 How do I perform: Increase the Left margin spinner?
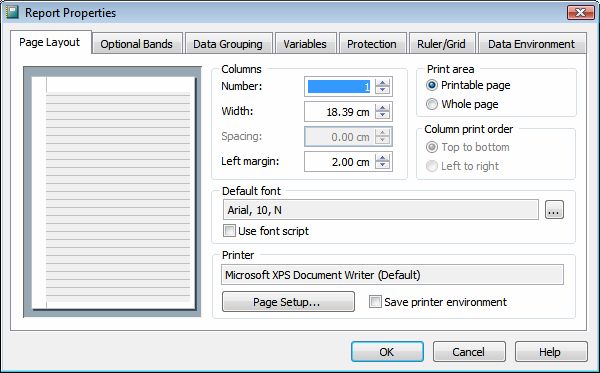point(382,158)
